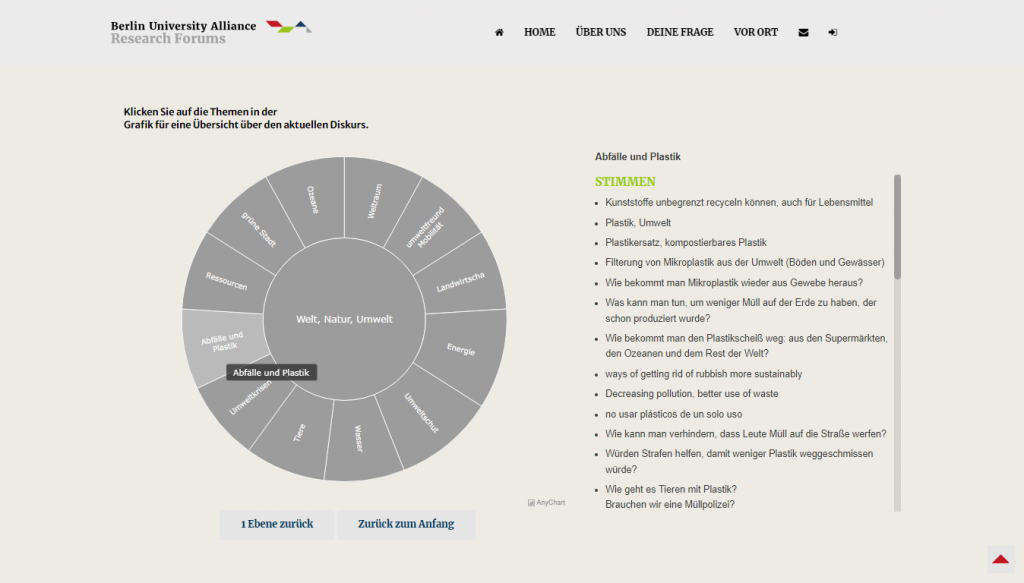Select the Ozeane segment in the wheel

(313, 200)
